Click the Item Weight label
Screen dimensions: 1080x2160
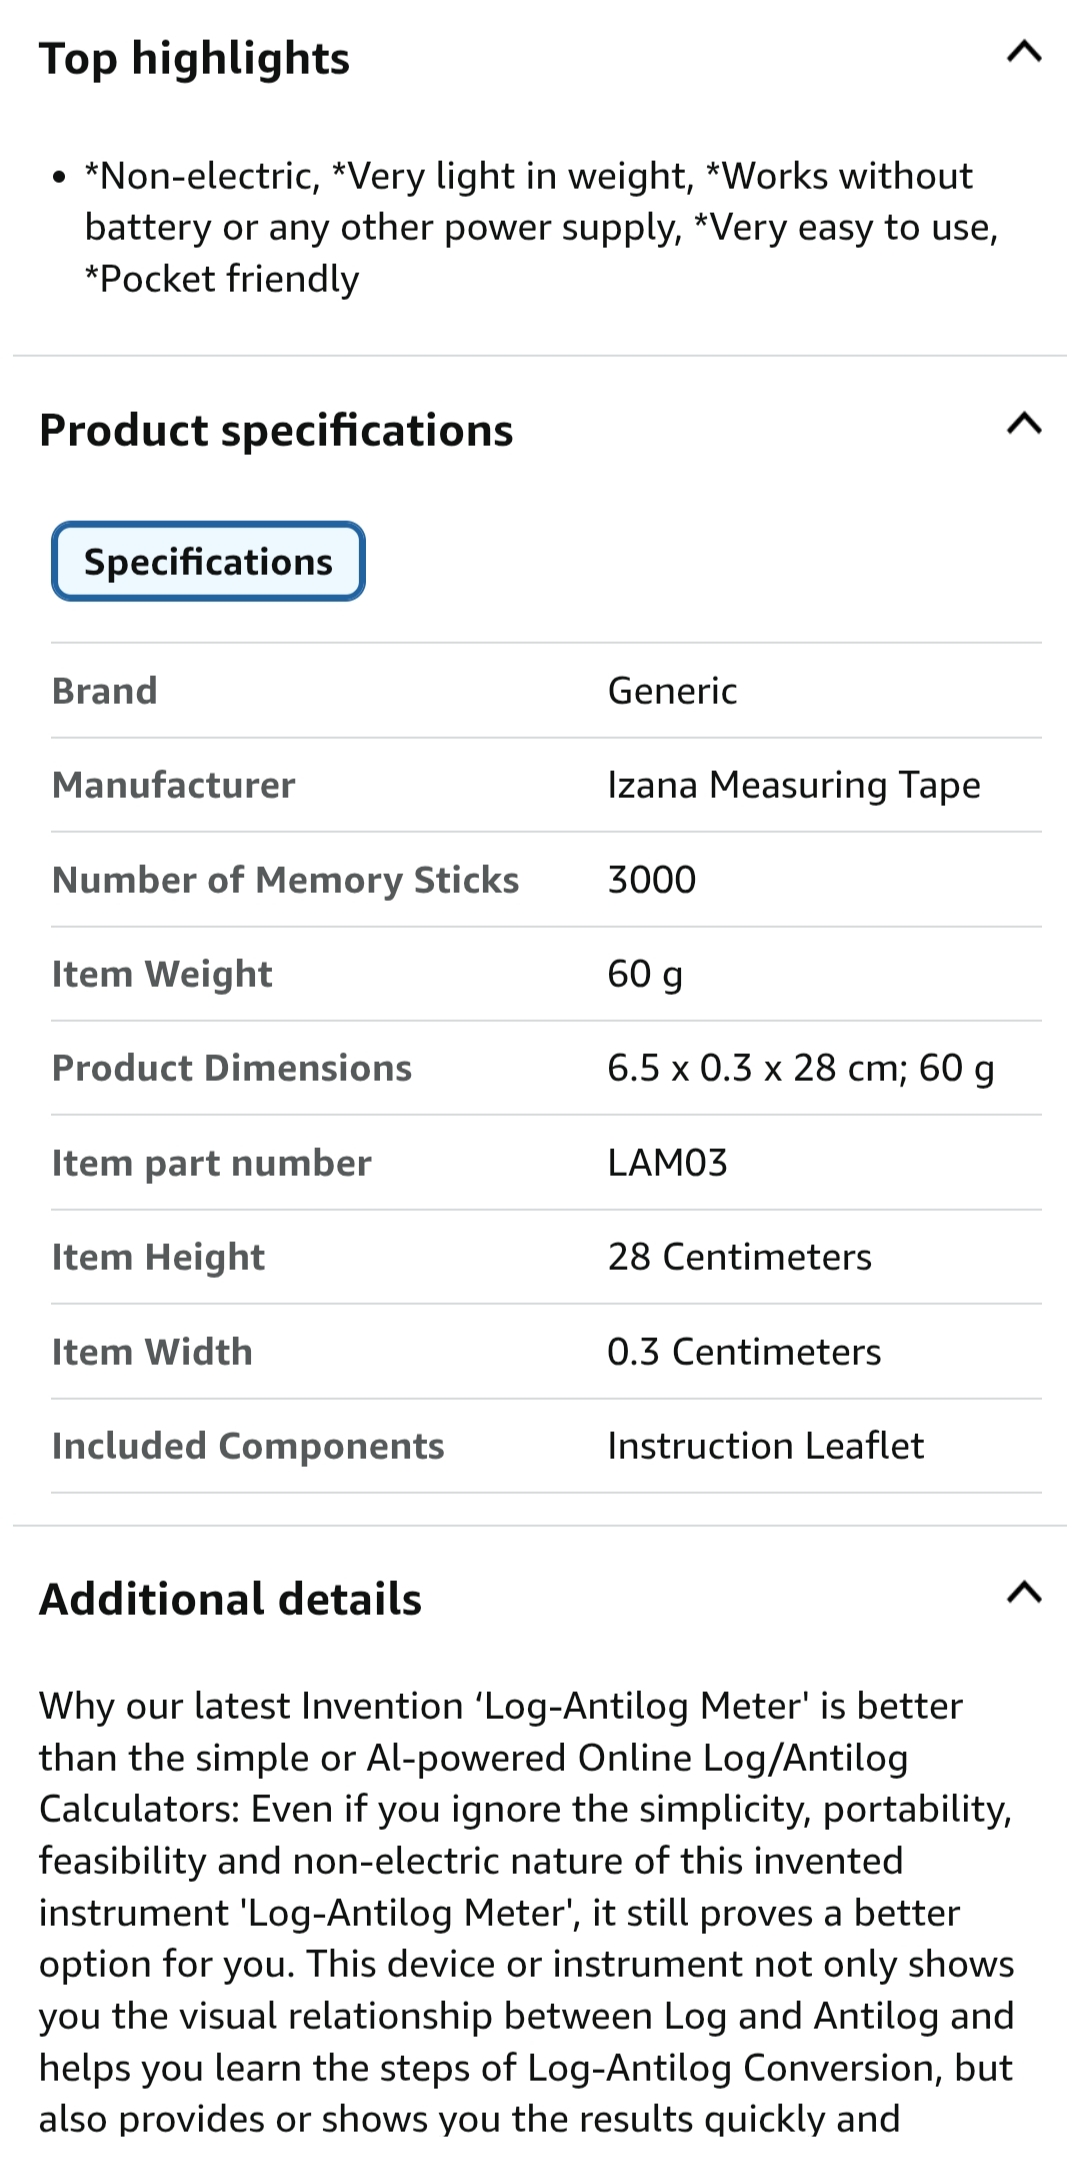[x=162, y=974]
